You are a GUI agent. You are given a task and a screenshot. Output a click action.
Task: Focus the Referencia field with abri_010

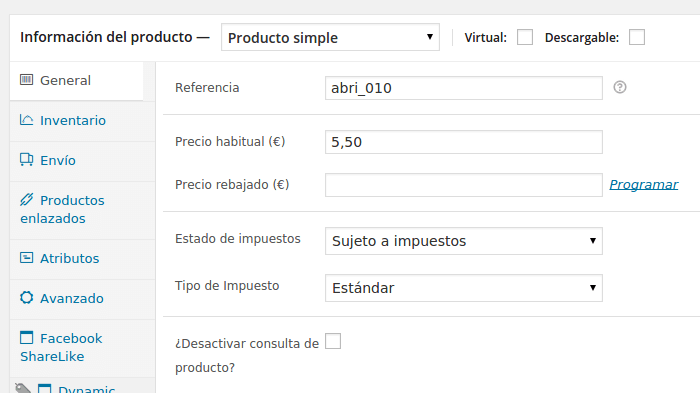[464, 88]
